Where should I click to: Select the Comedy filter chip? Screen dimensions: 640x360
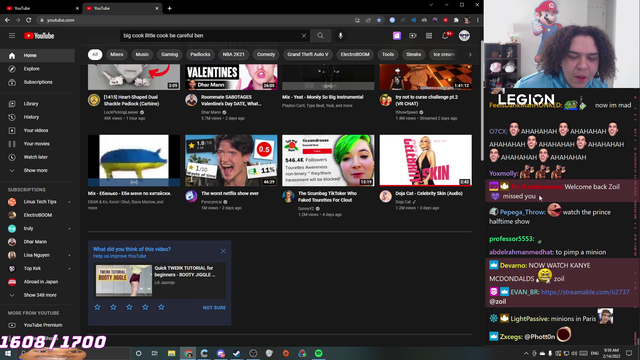coord(266,54)
